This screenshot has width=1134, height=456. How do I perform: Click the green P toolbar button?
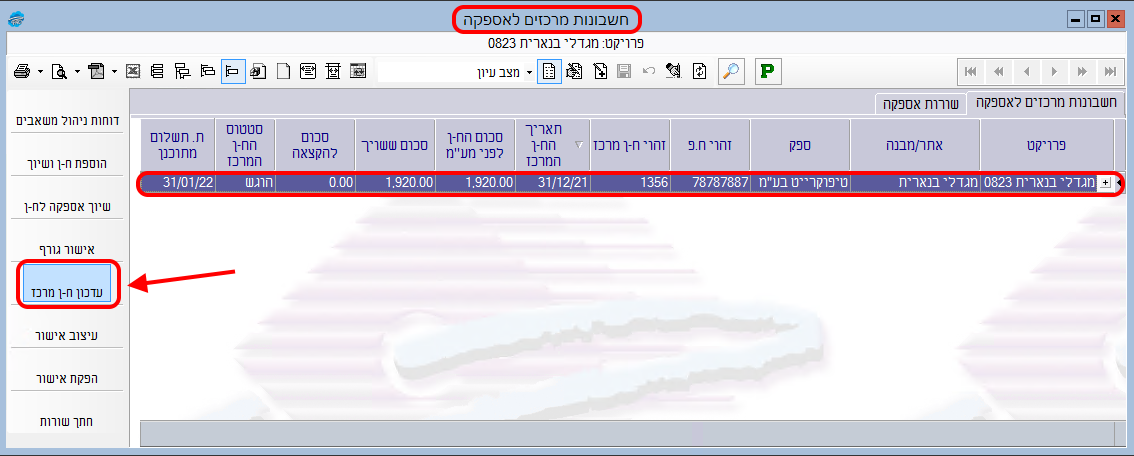coord(768,71)
